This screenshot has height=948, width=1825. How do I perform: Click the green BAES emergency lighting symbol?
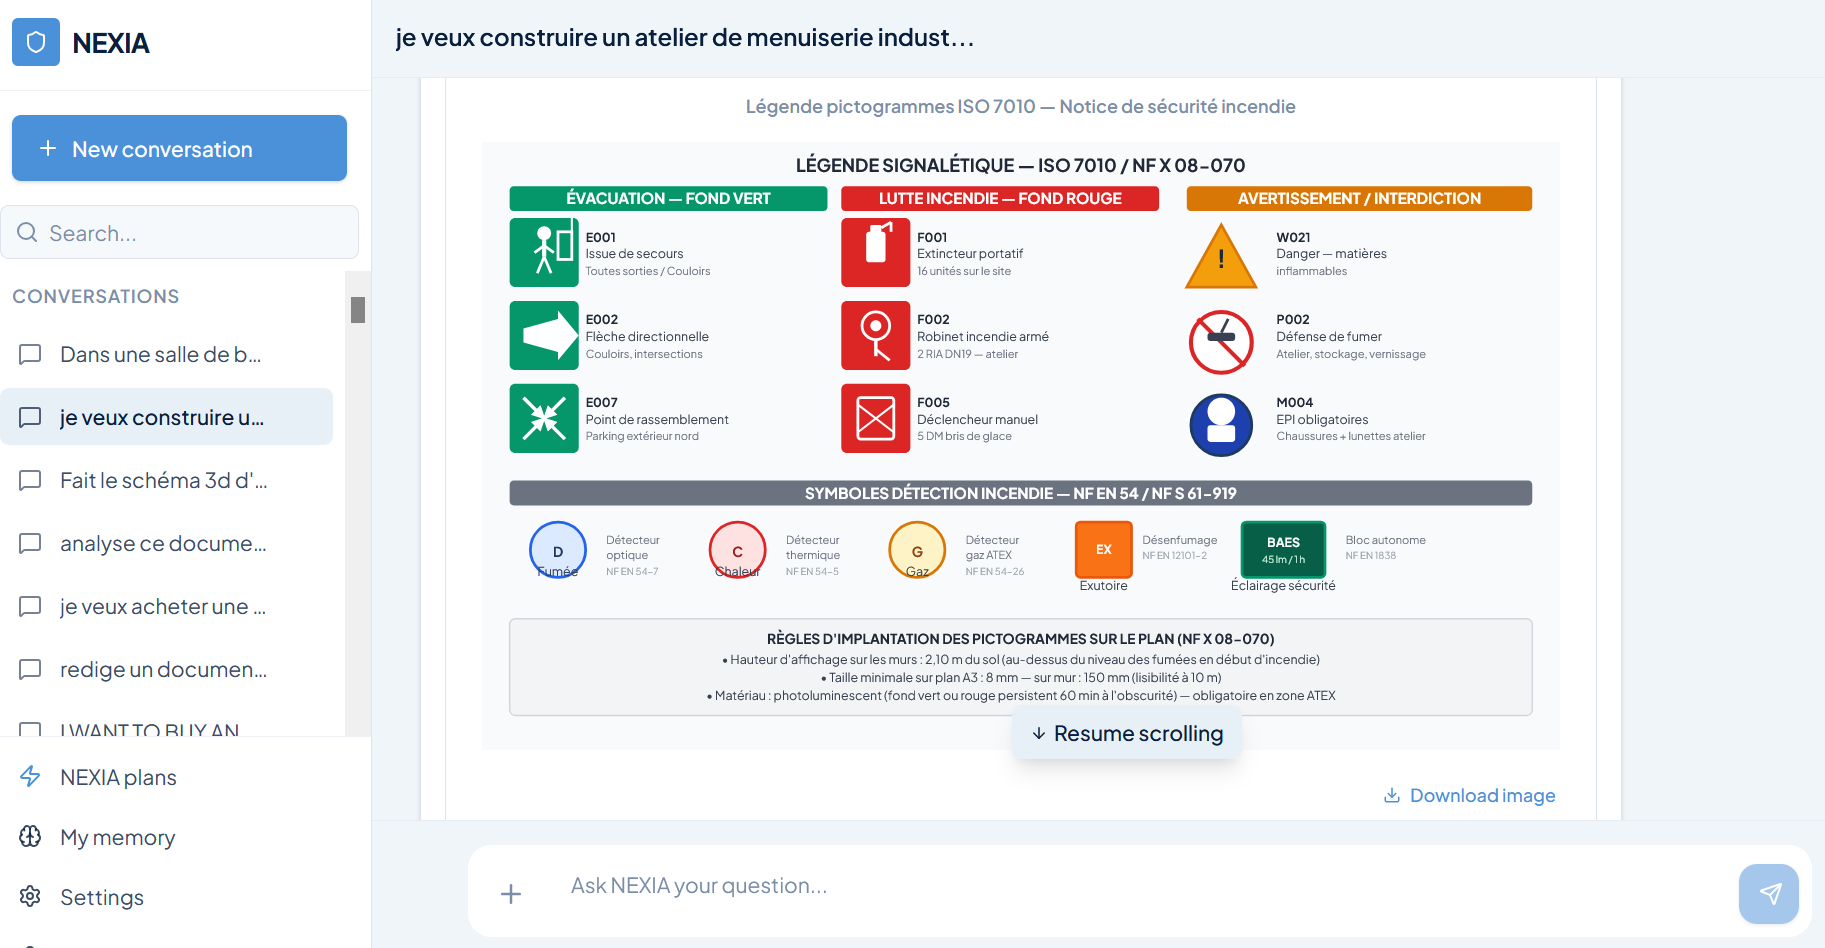tap(1283, 549)
